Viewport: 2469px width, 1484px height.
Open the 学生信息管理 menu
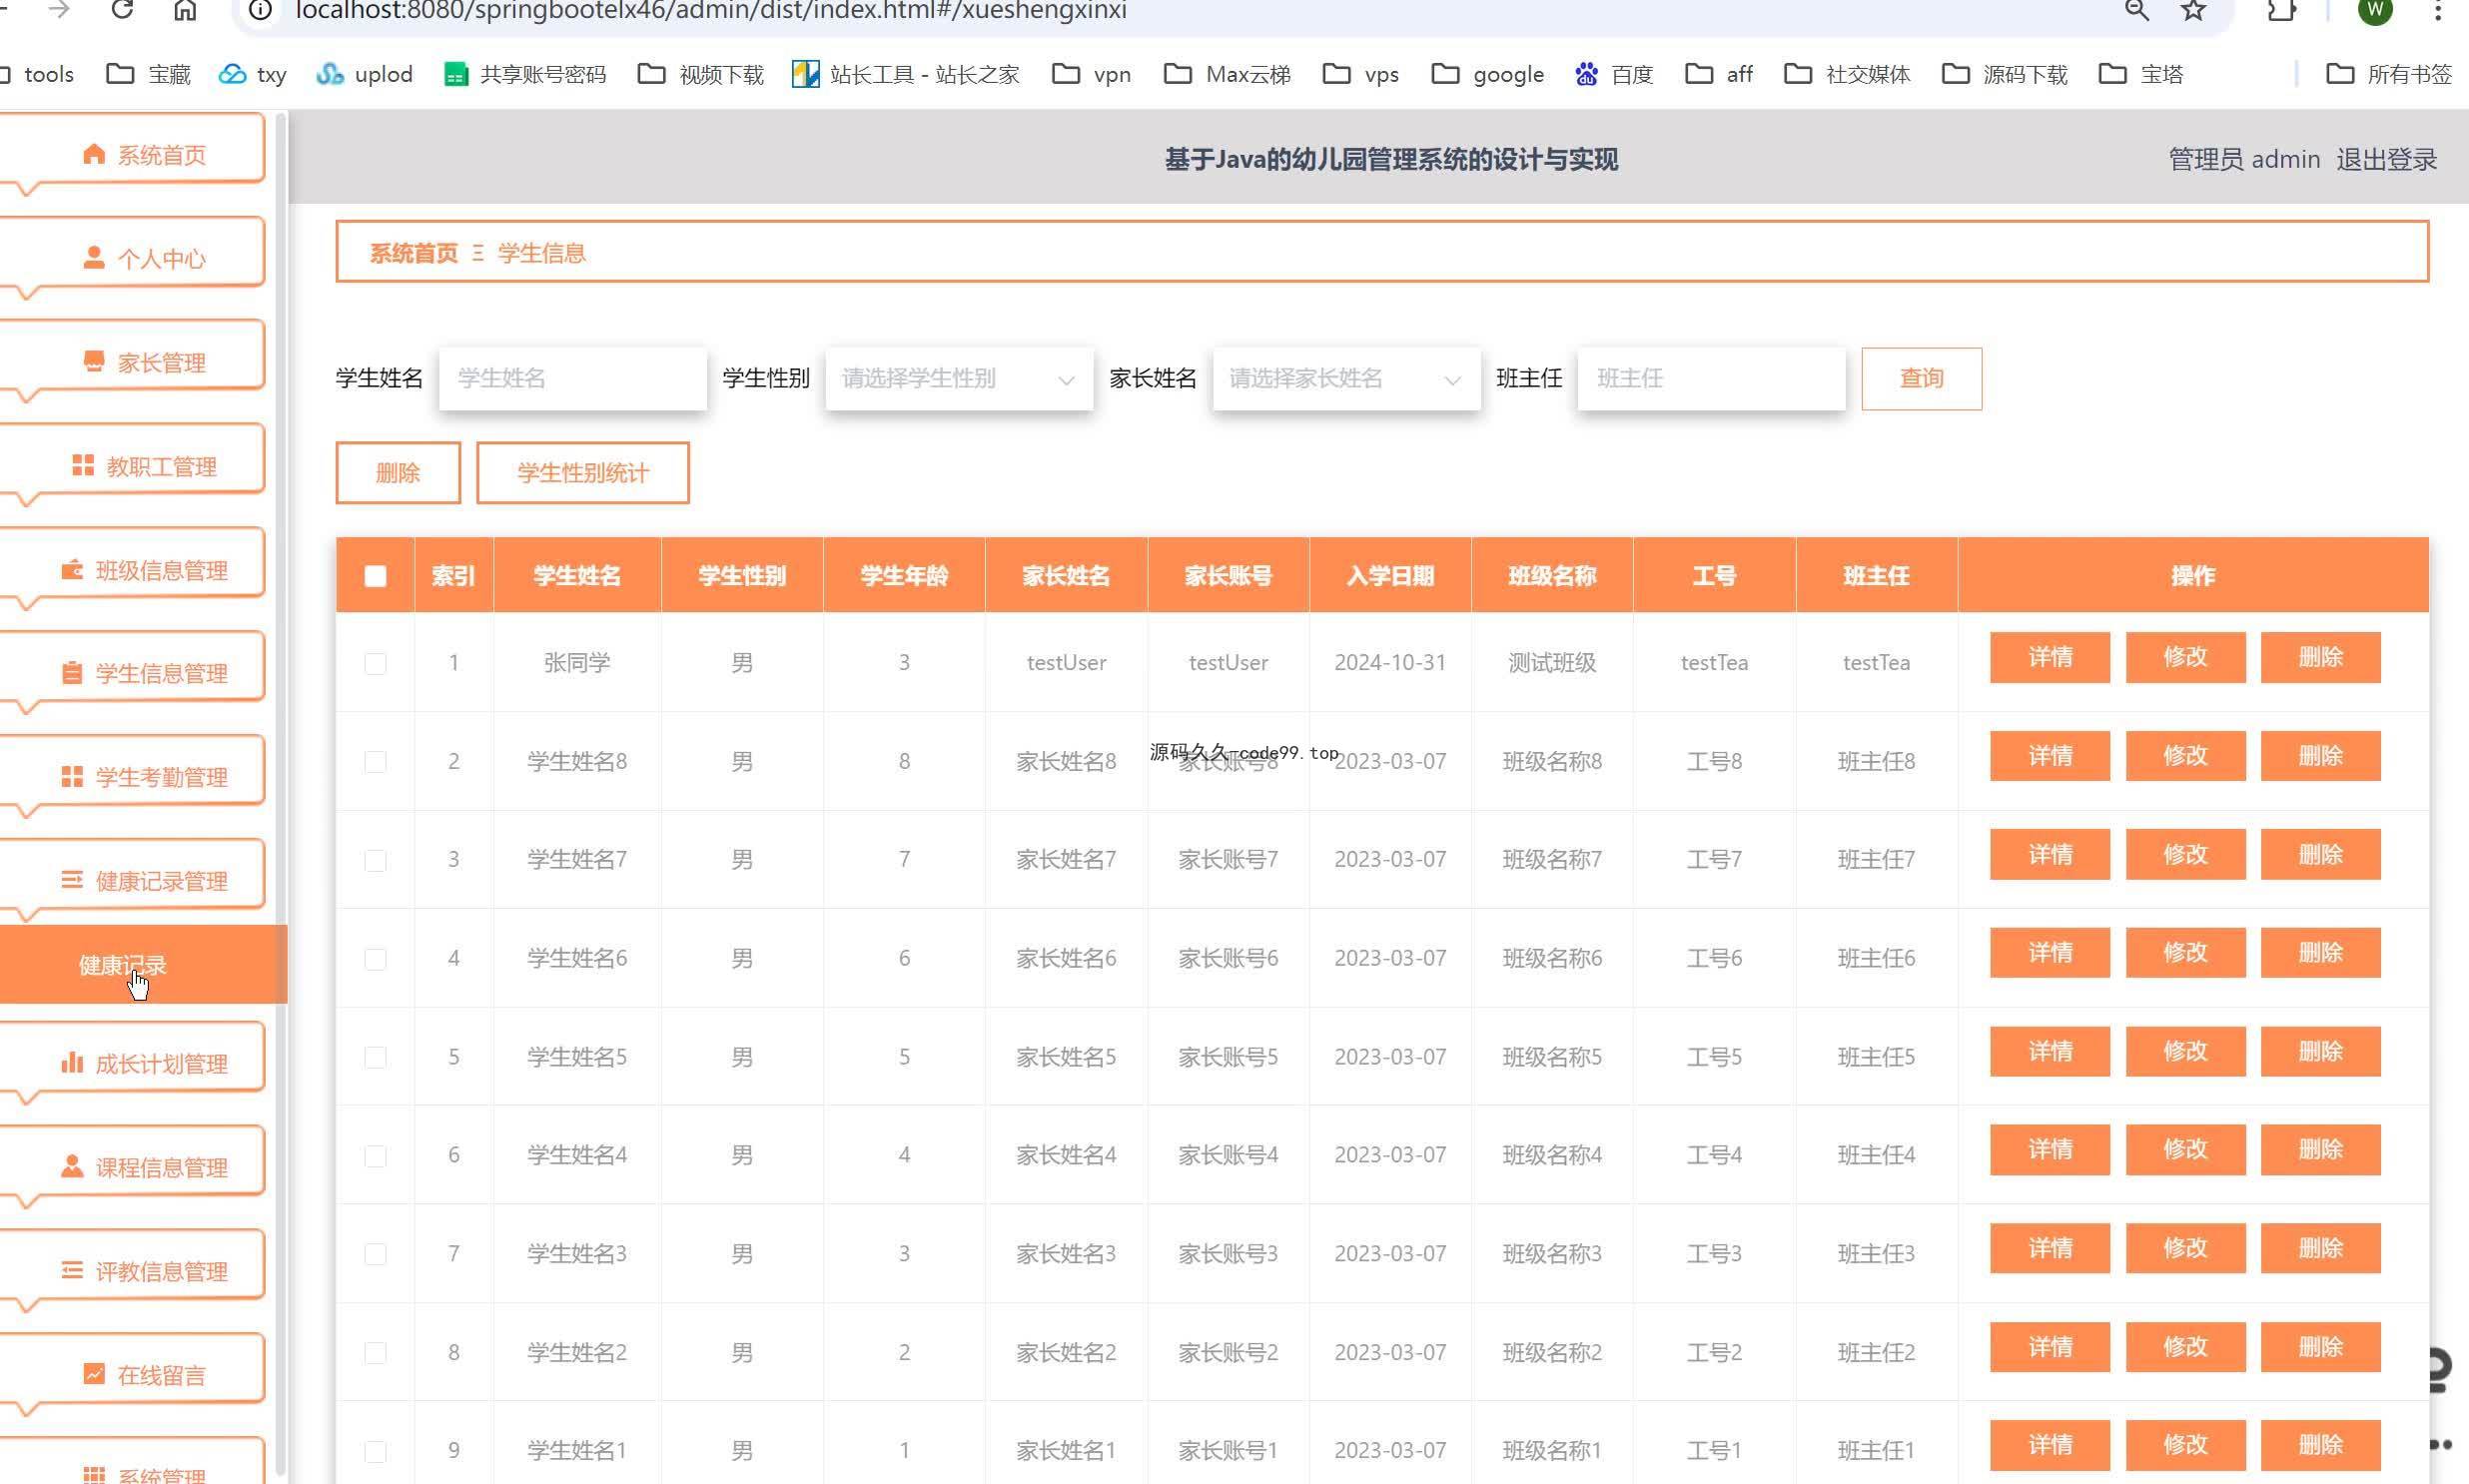tap(133, 666)
